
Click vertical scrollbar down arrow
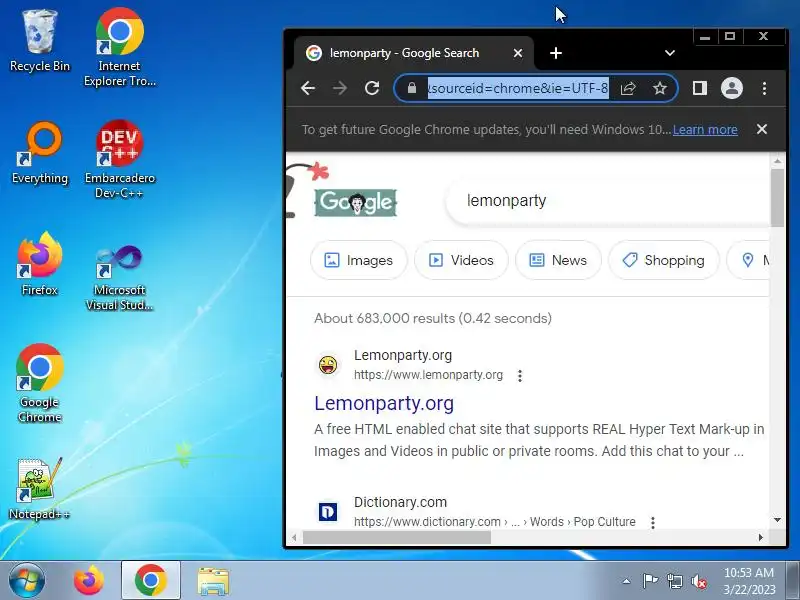tap(777, 520)
